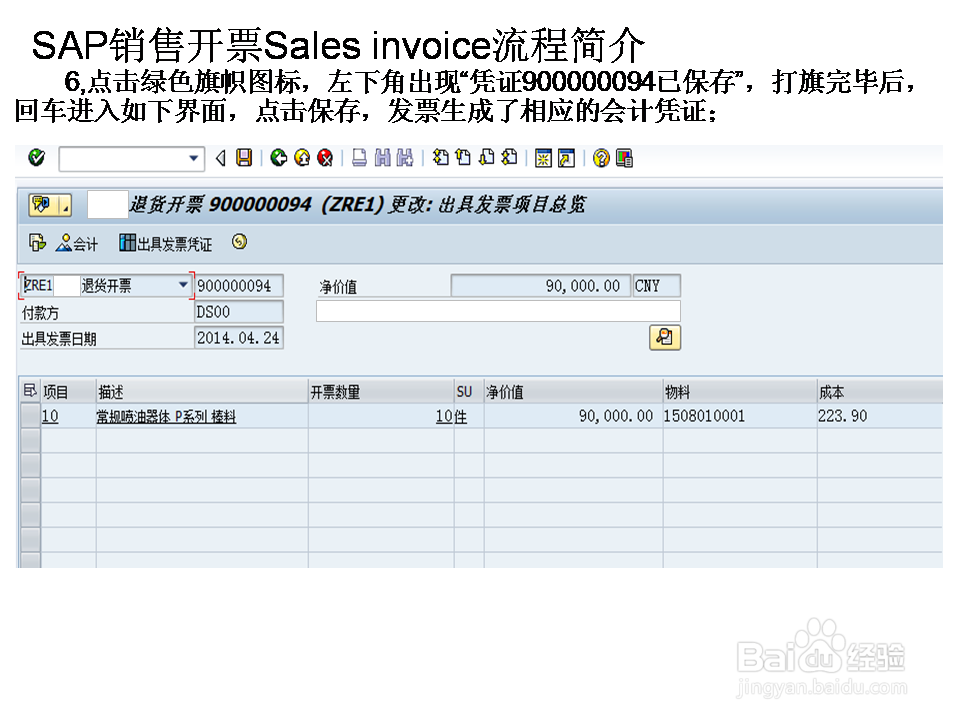Expand the title bar button's small arrow
The height and width of the screenshot is (720, 960).
click(65, 206)
